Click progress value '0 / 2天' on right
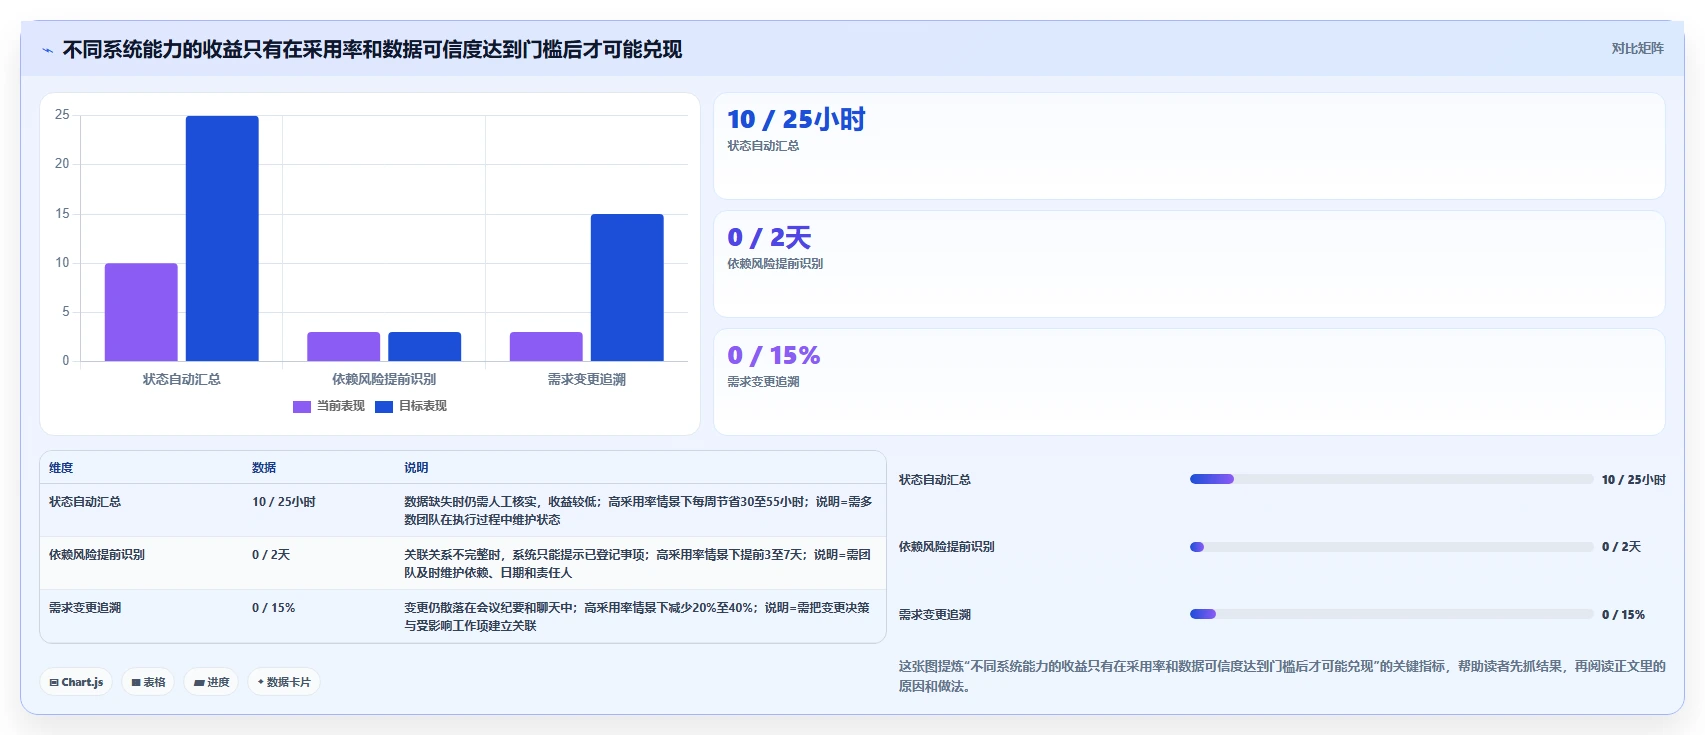The width and height of the screenshot is (1705, 735). (x=1621, y=547)
